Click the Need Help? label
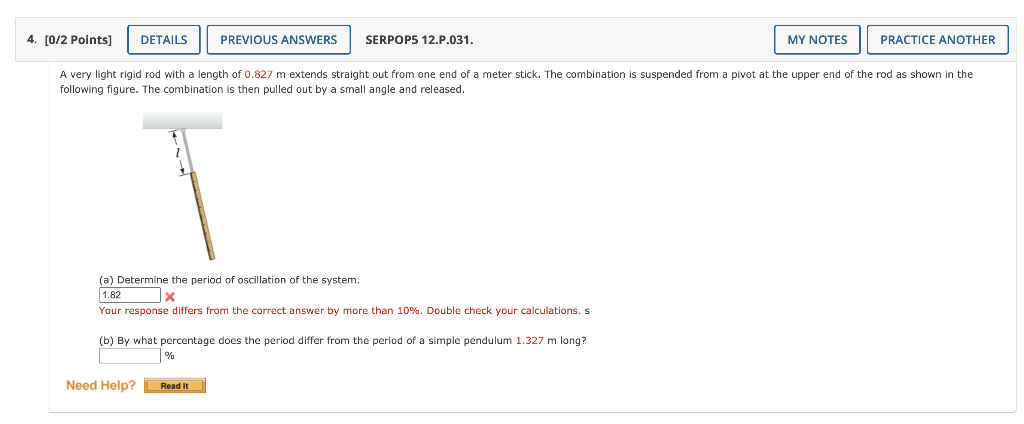Image resolution: width=1024 pixels, height=424 pixels. click(x=101, y=385)
